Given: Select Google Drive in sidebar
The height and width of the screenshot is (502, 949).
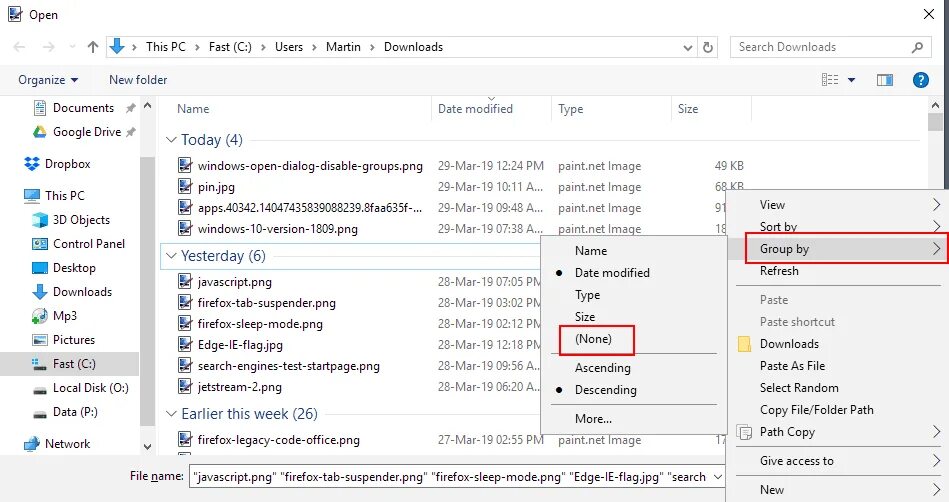Looking at the screenshot, I should (x=87, y=132).
